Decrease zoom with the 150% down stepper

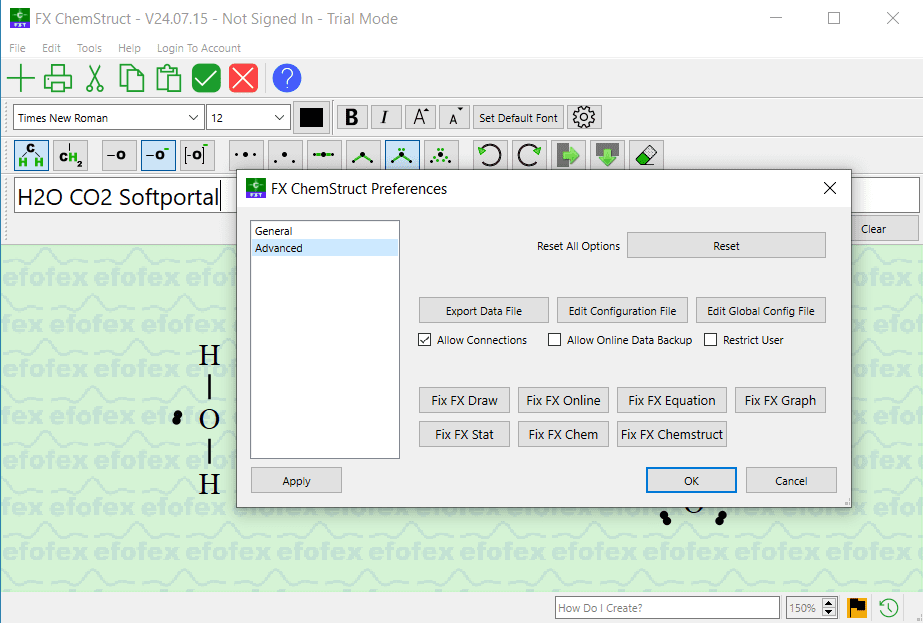(x=829, y=612)
